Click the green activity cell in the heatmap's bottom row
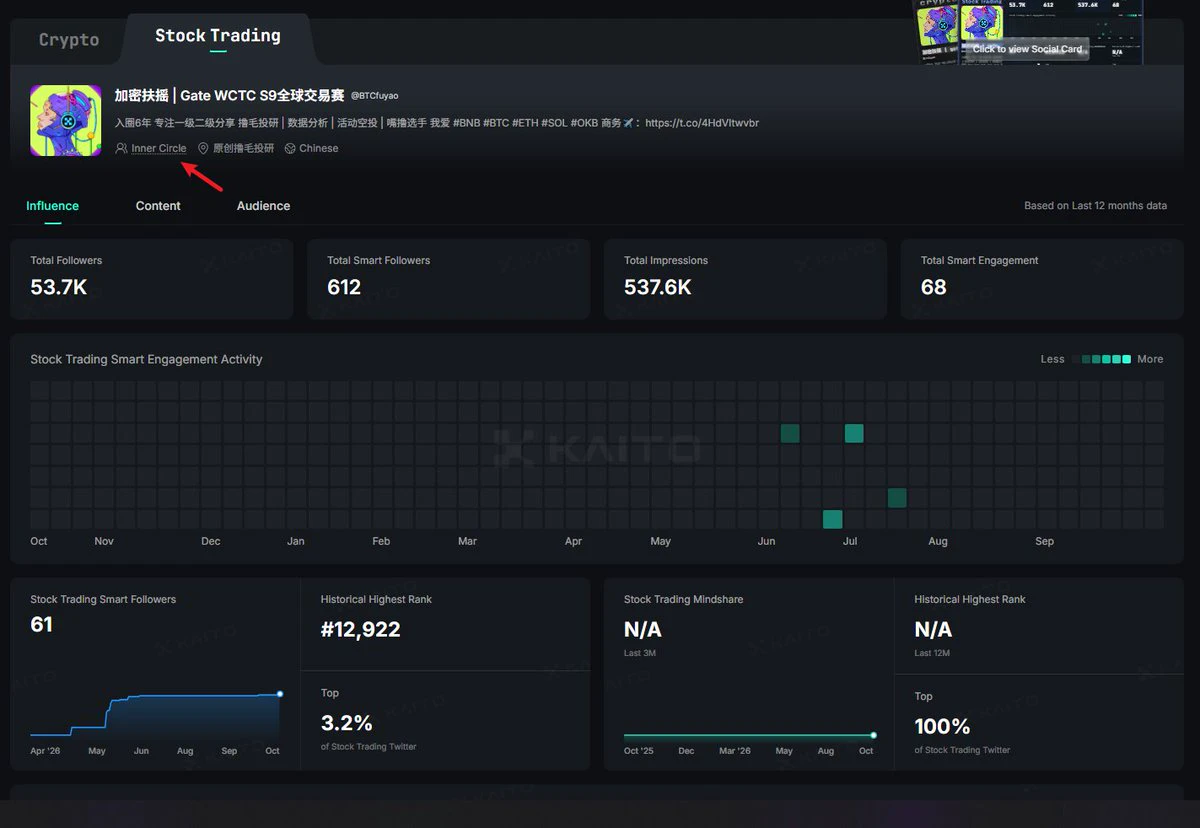The width and height of the screenshot is (1200, 828). click(832, 519)
